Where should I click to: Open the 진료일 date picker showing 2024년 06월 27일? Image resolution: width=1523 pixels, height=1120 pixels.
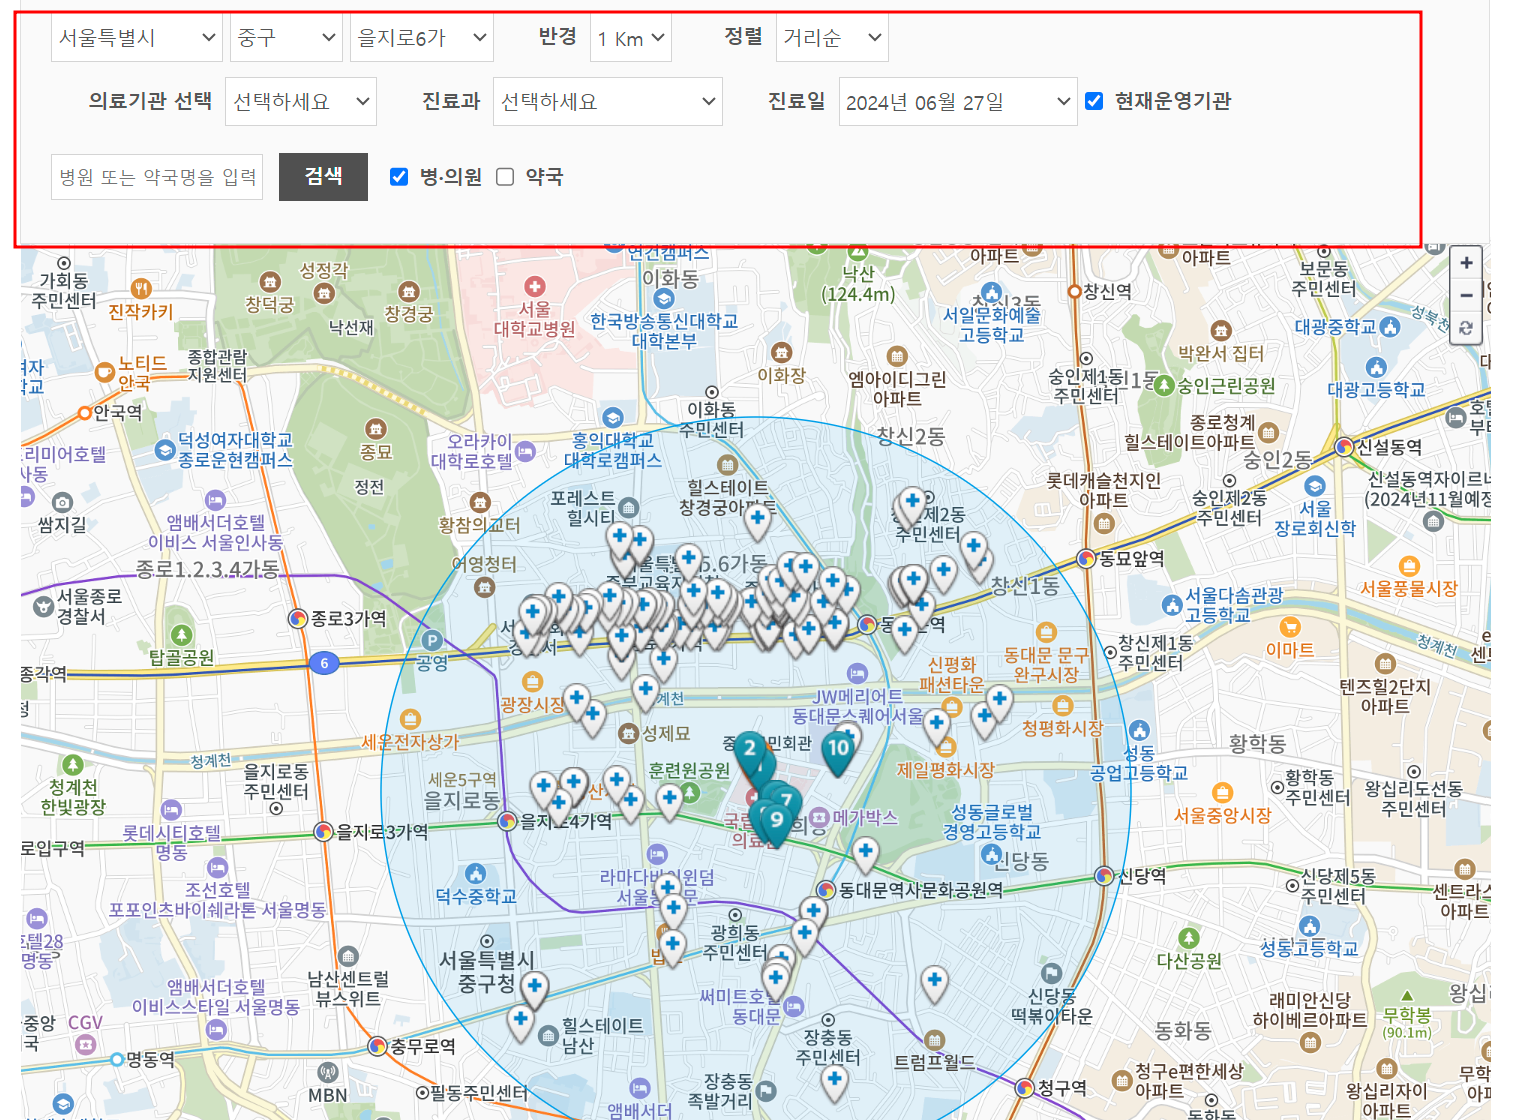click(956, 101)
